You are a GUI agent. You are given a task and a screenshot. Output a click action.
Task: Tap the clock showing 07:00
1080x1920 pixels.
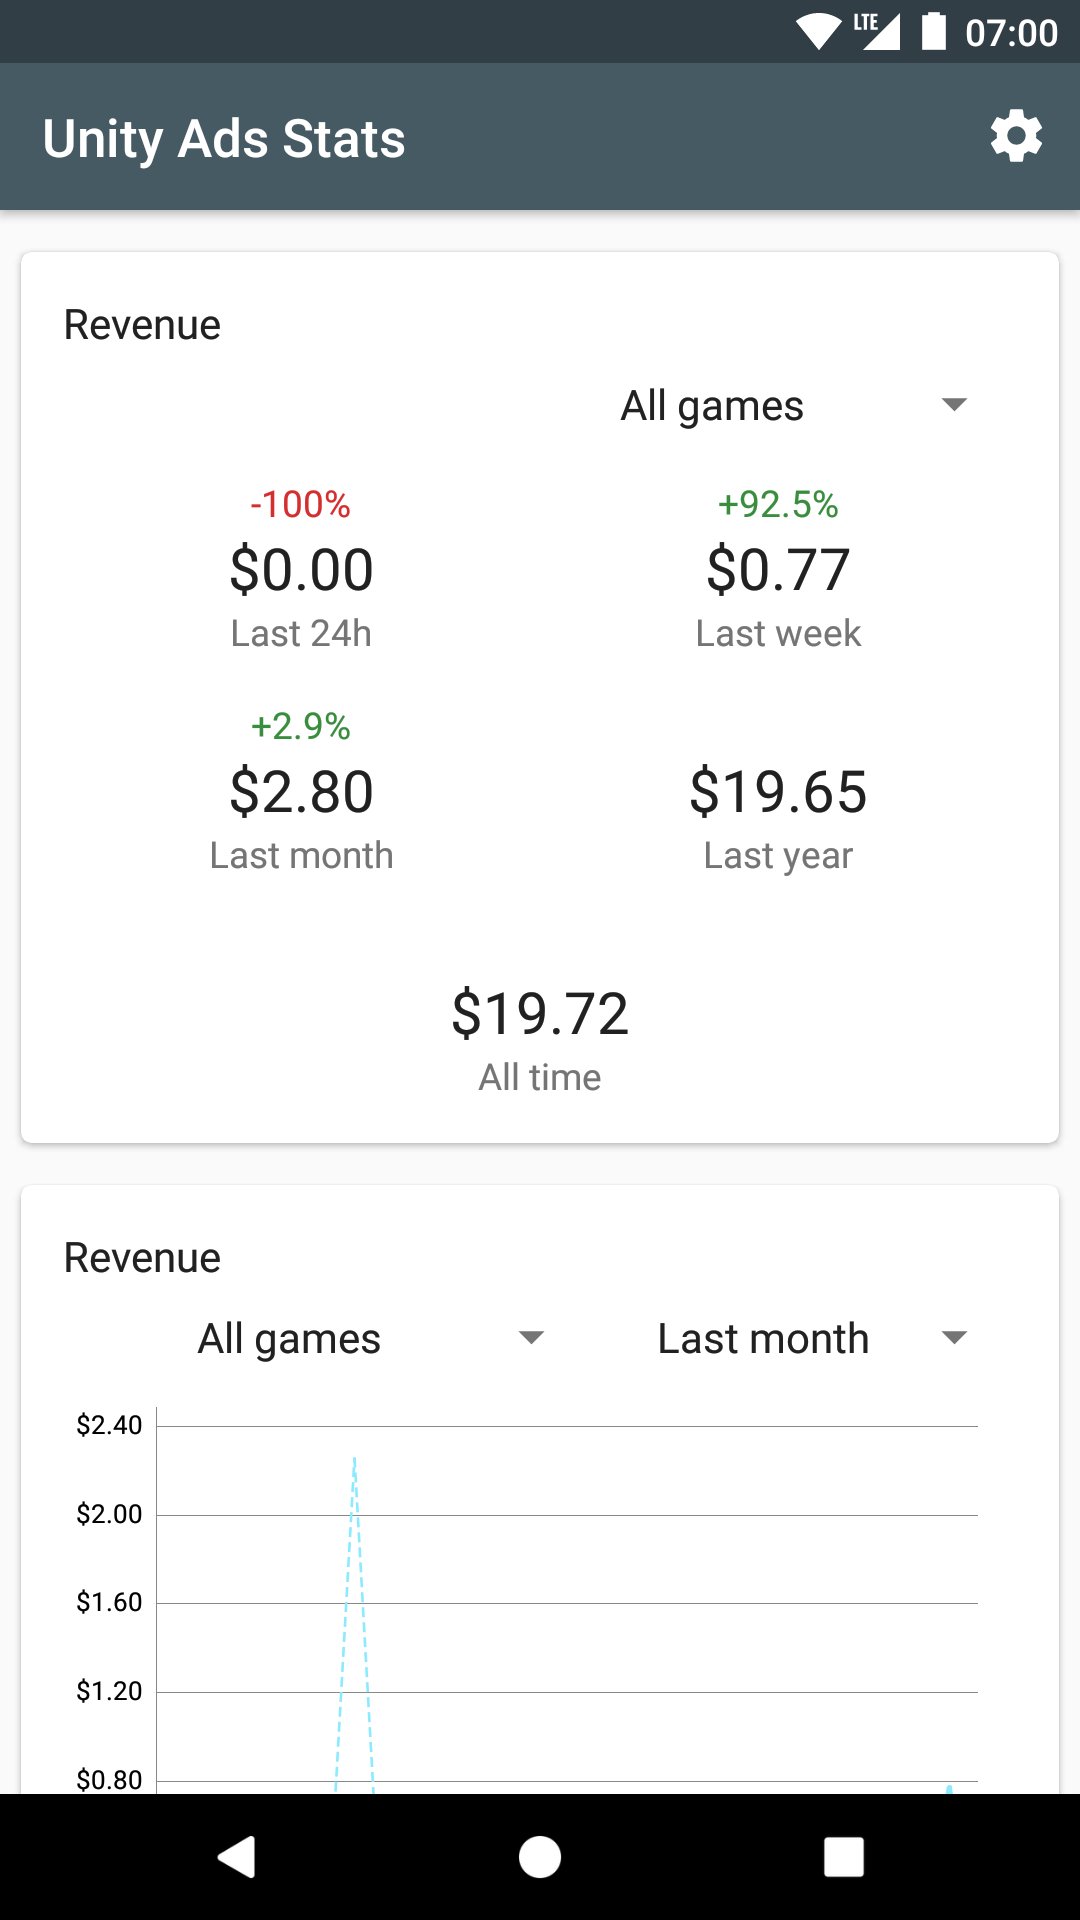(1011, 33)
